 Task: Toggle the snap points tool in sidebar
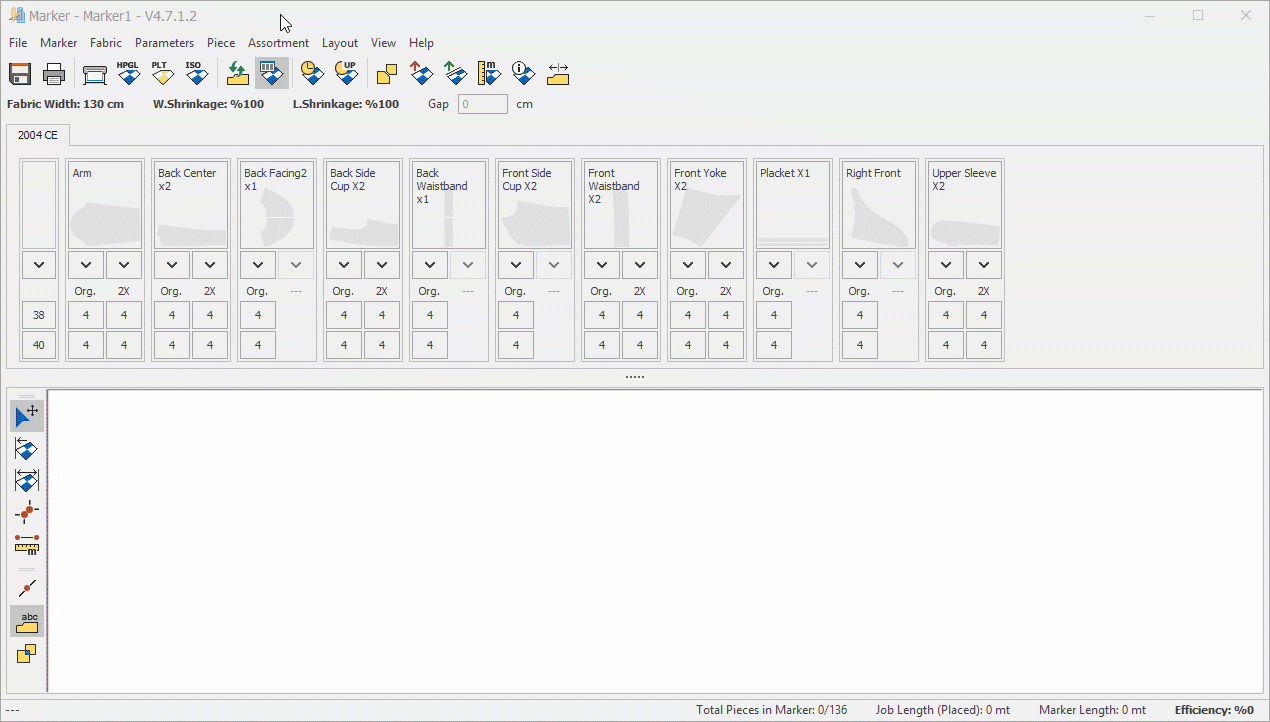click(x=27, y=512)
